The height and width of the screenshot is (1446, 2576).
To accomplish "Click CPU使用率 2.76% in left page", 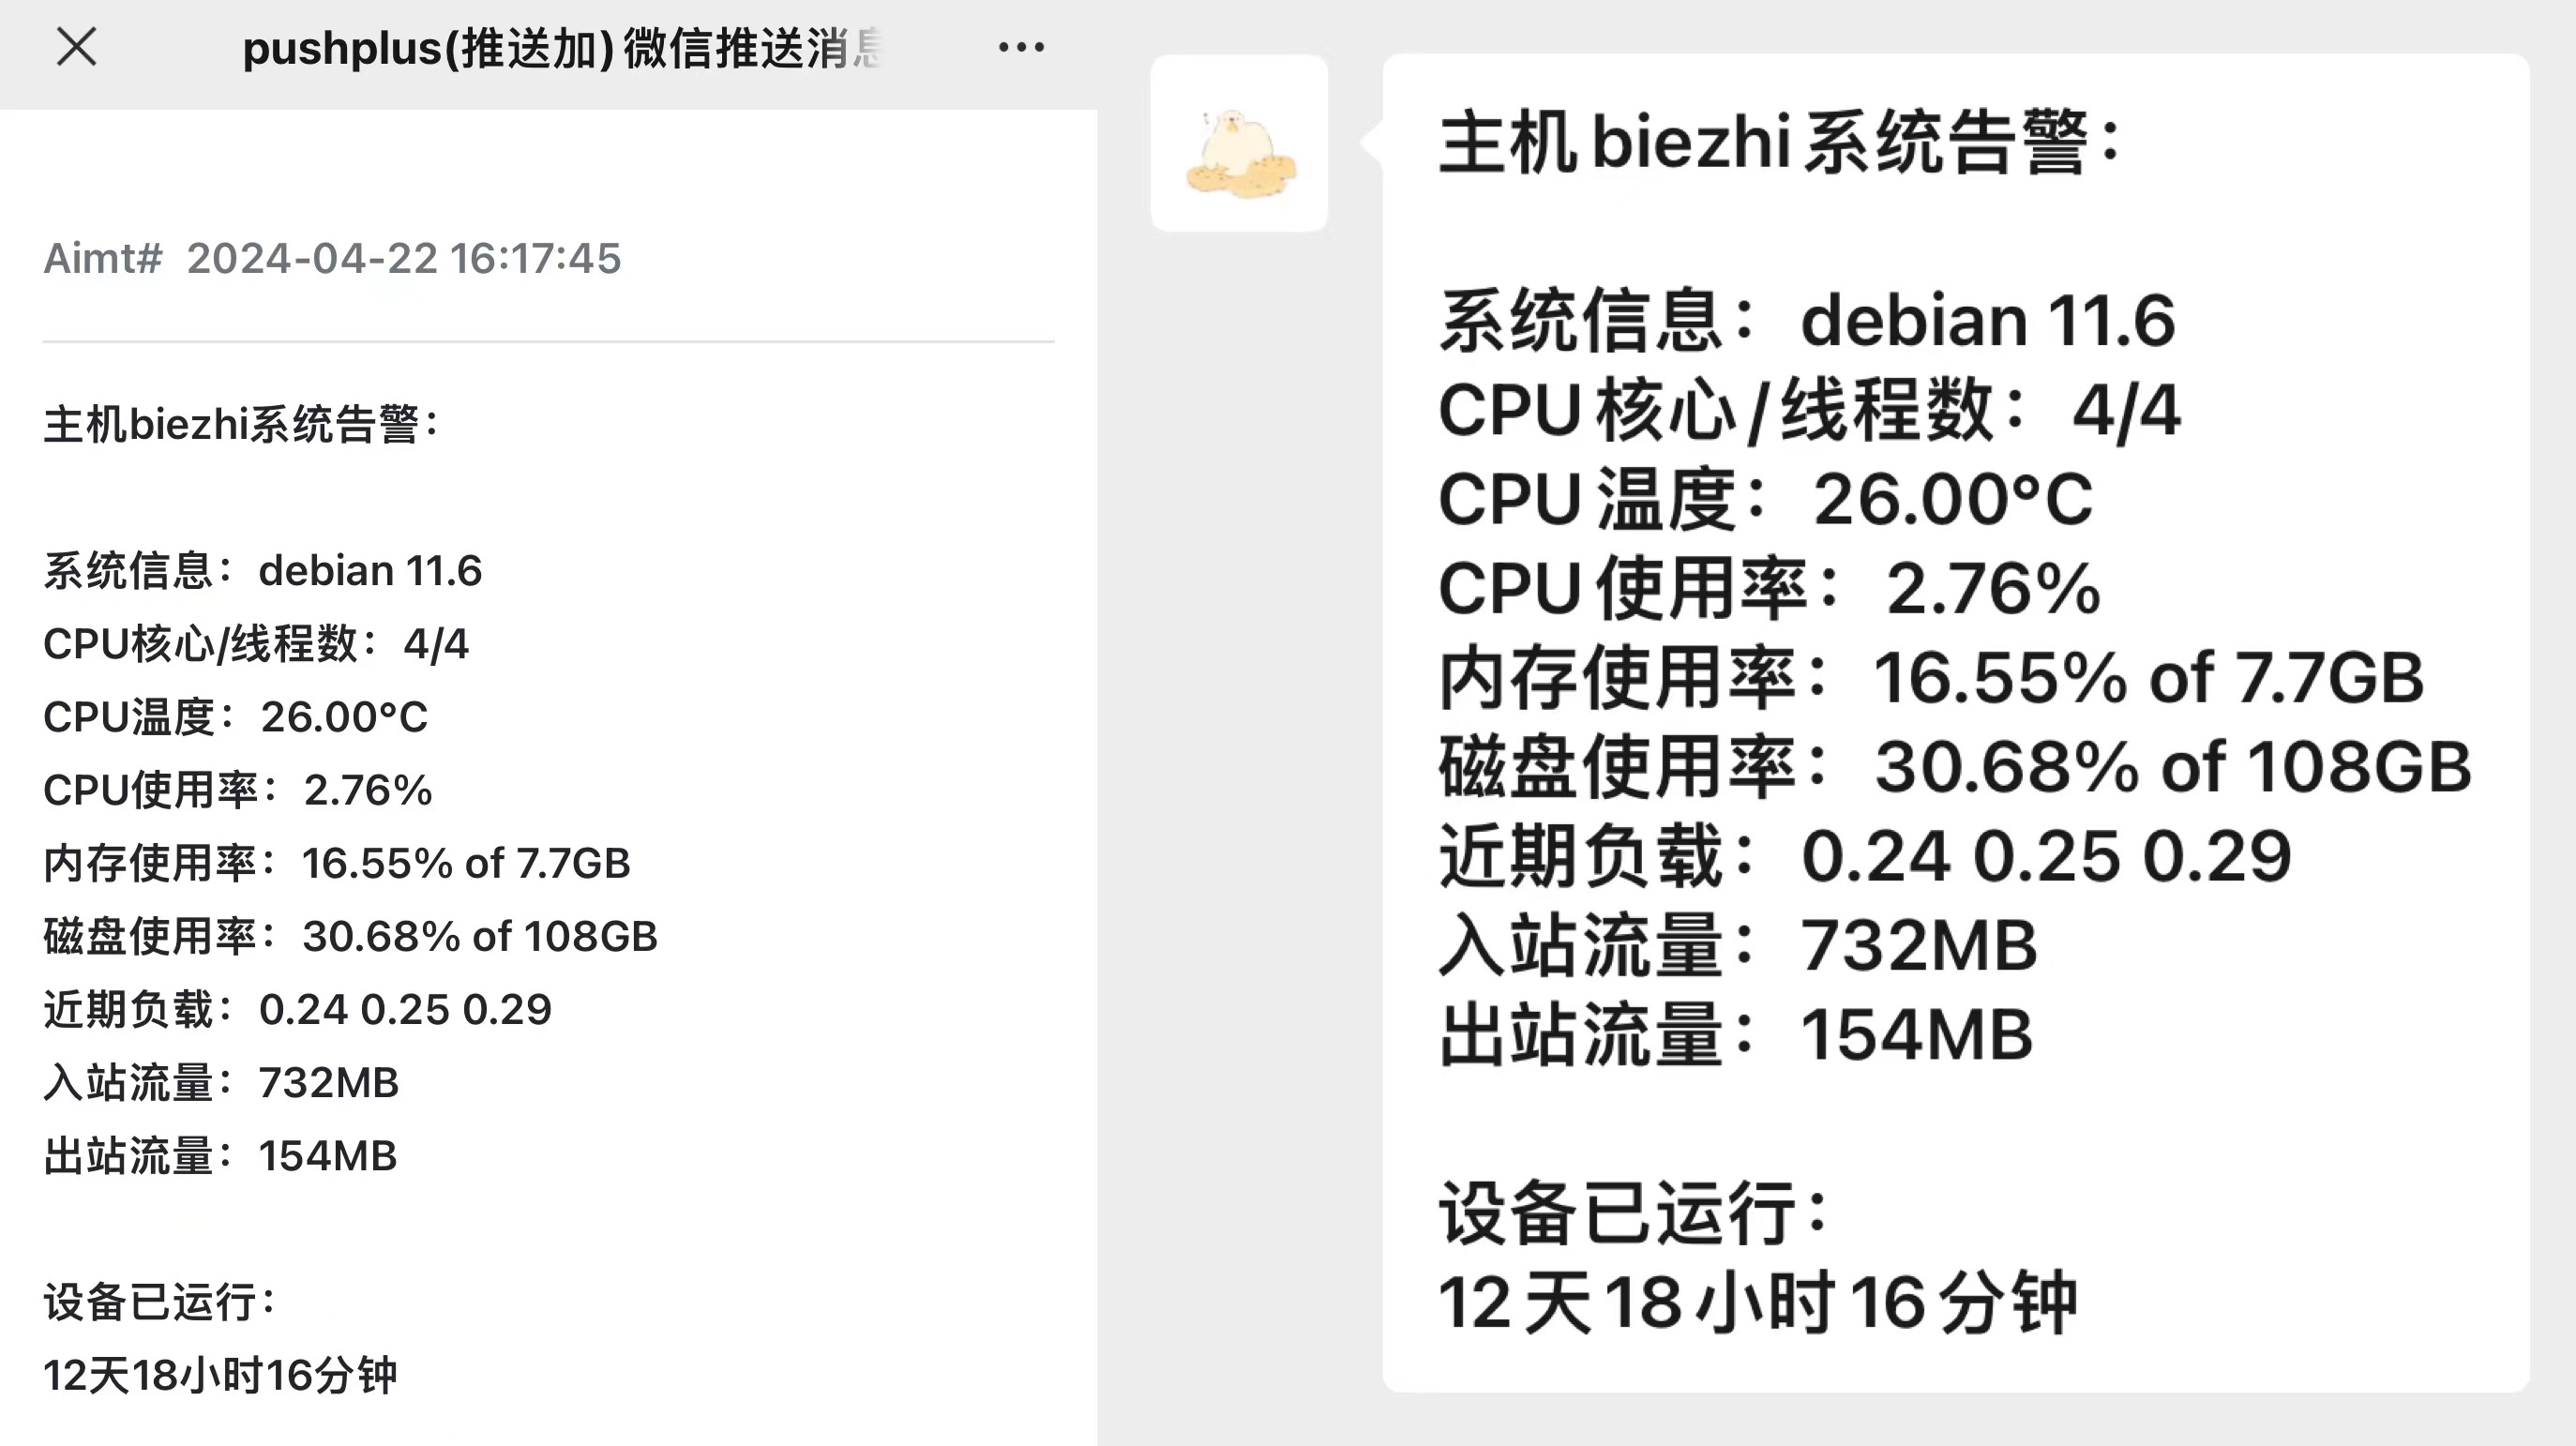I will (x=238, y=790).
